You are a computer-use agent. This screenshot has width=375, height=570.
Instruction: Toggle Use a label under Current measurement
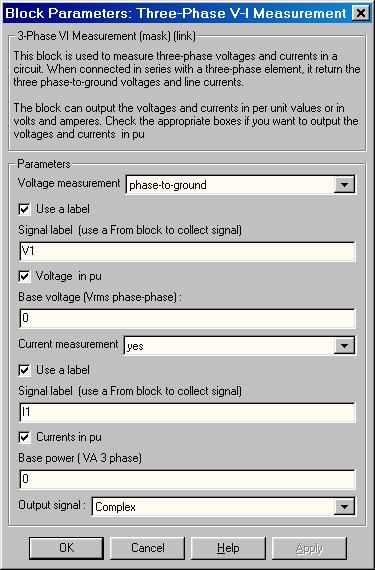coord(24,370)
